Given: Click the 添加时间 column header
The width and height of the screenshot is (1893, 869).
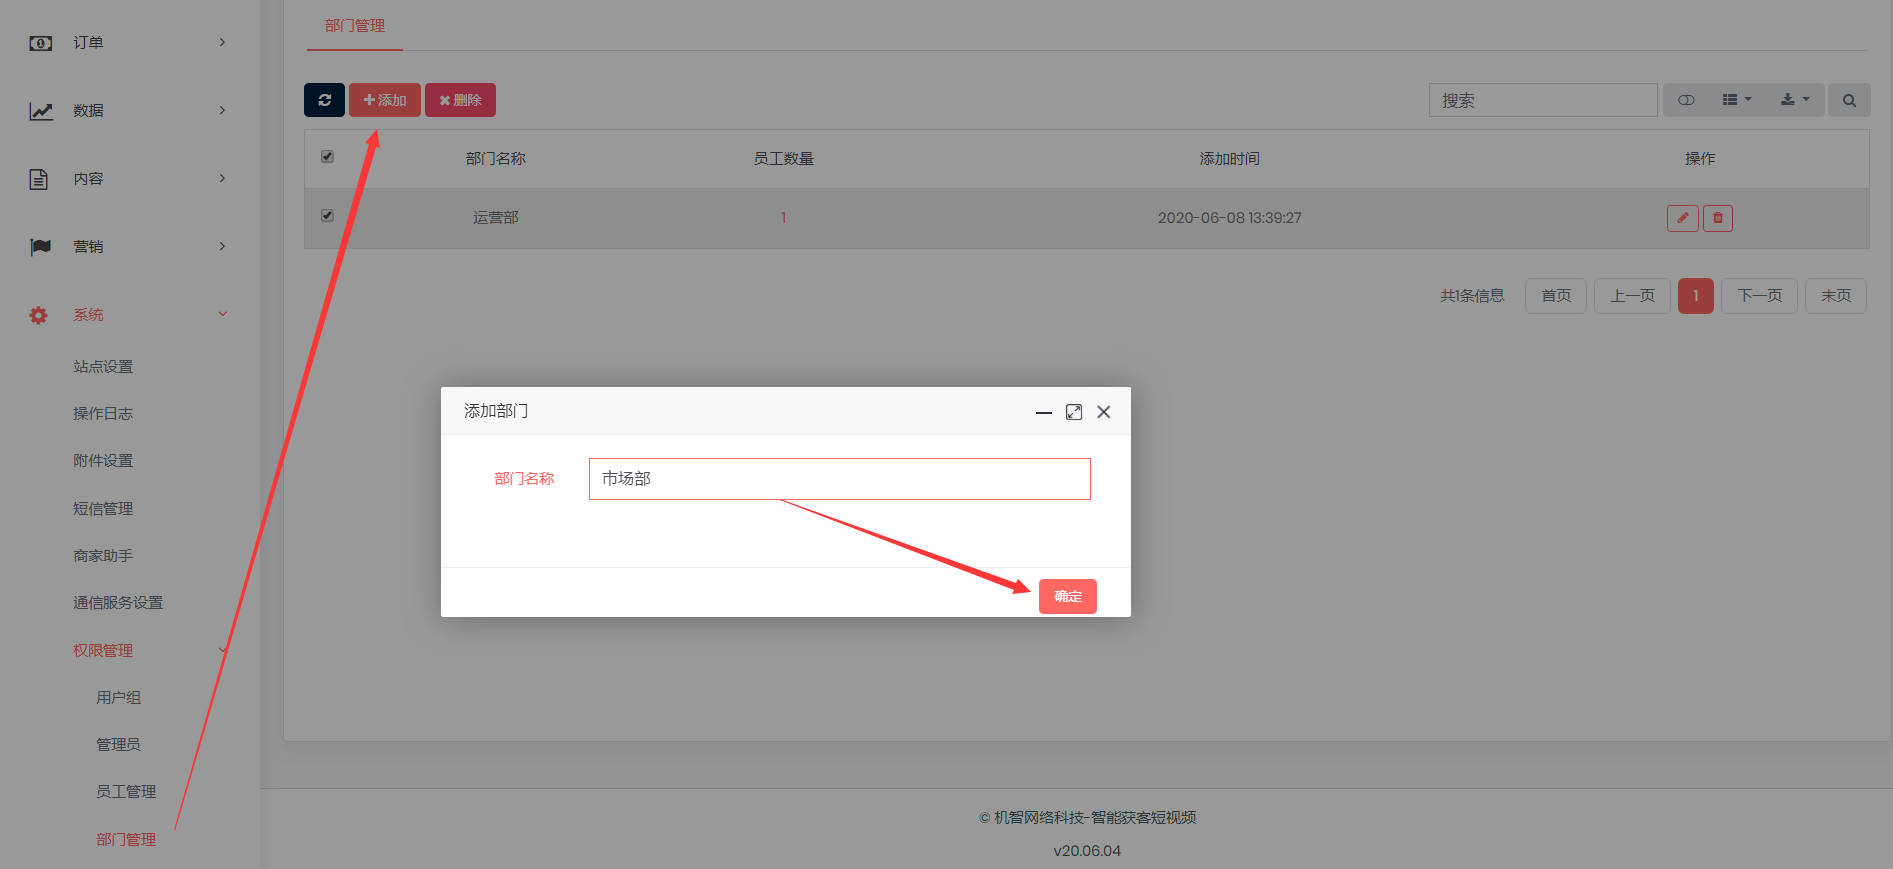Looking at the screenshot, I should tap(1230, 159).
